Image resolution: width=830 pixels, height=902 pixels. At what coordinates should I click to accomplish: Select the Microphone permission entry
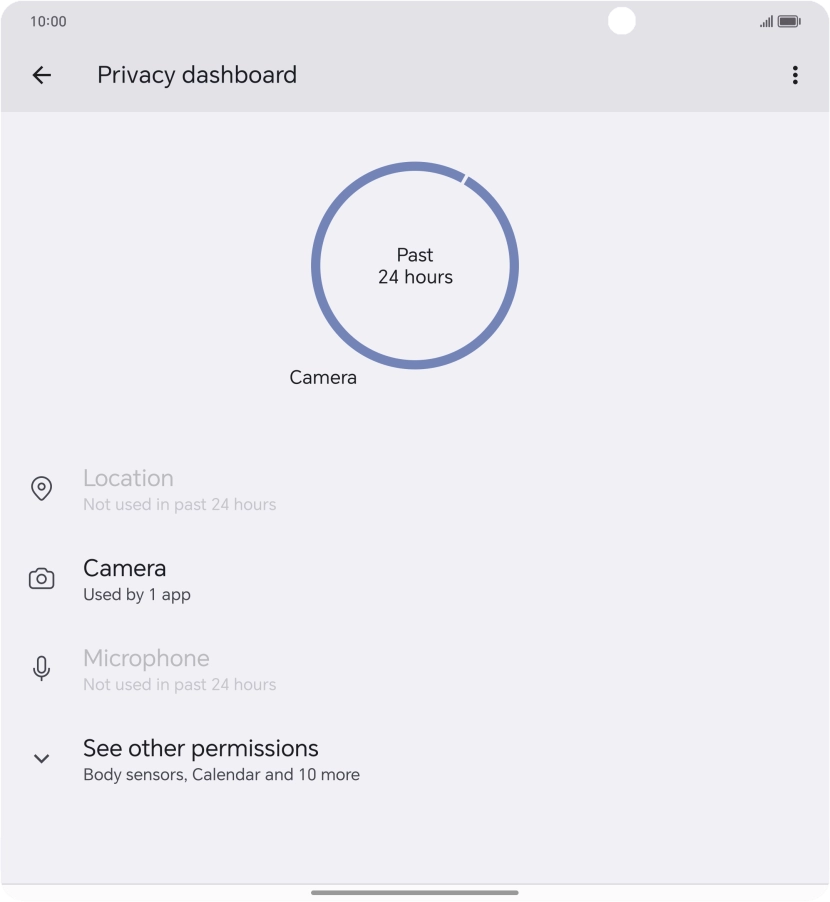[x=146, y=658]
